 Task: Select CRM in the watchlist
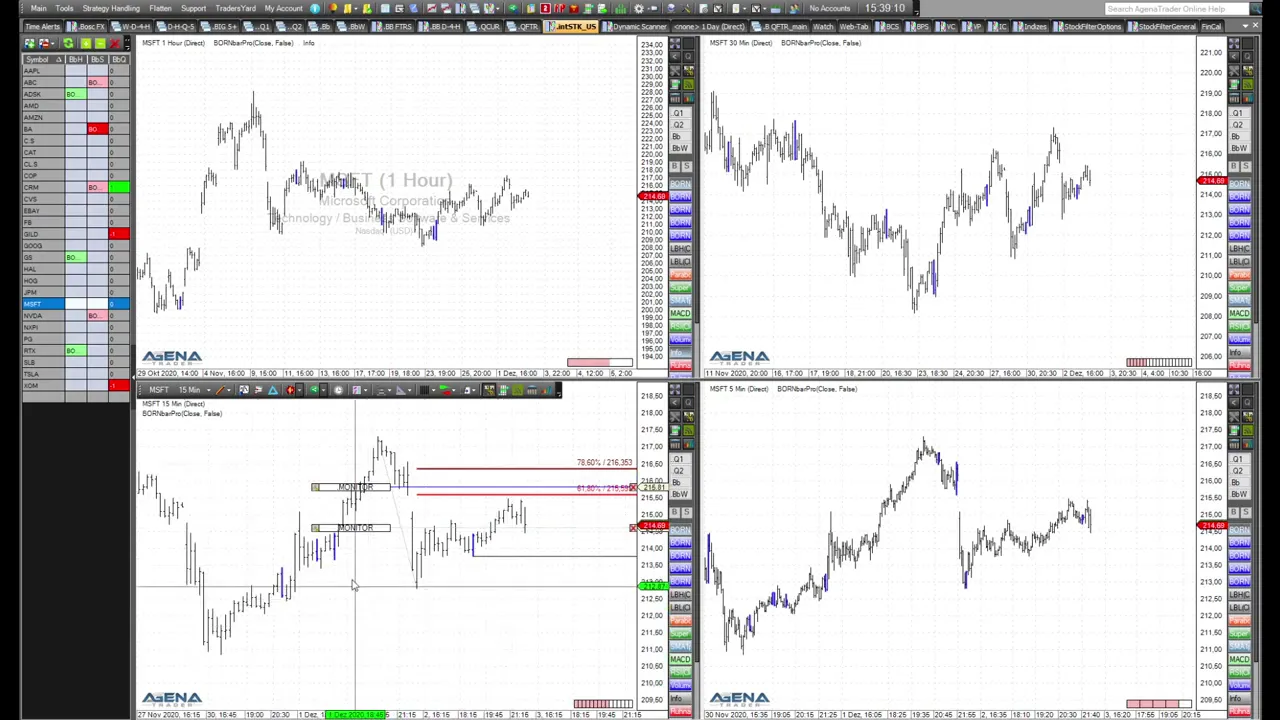[x=75, y=187]
